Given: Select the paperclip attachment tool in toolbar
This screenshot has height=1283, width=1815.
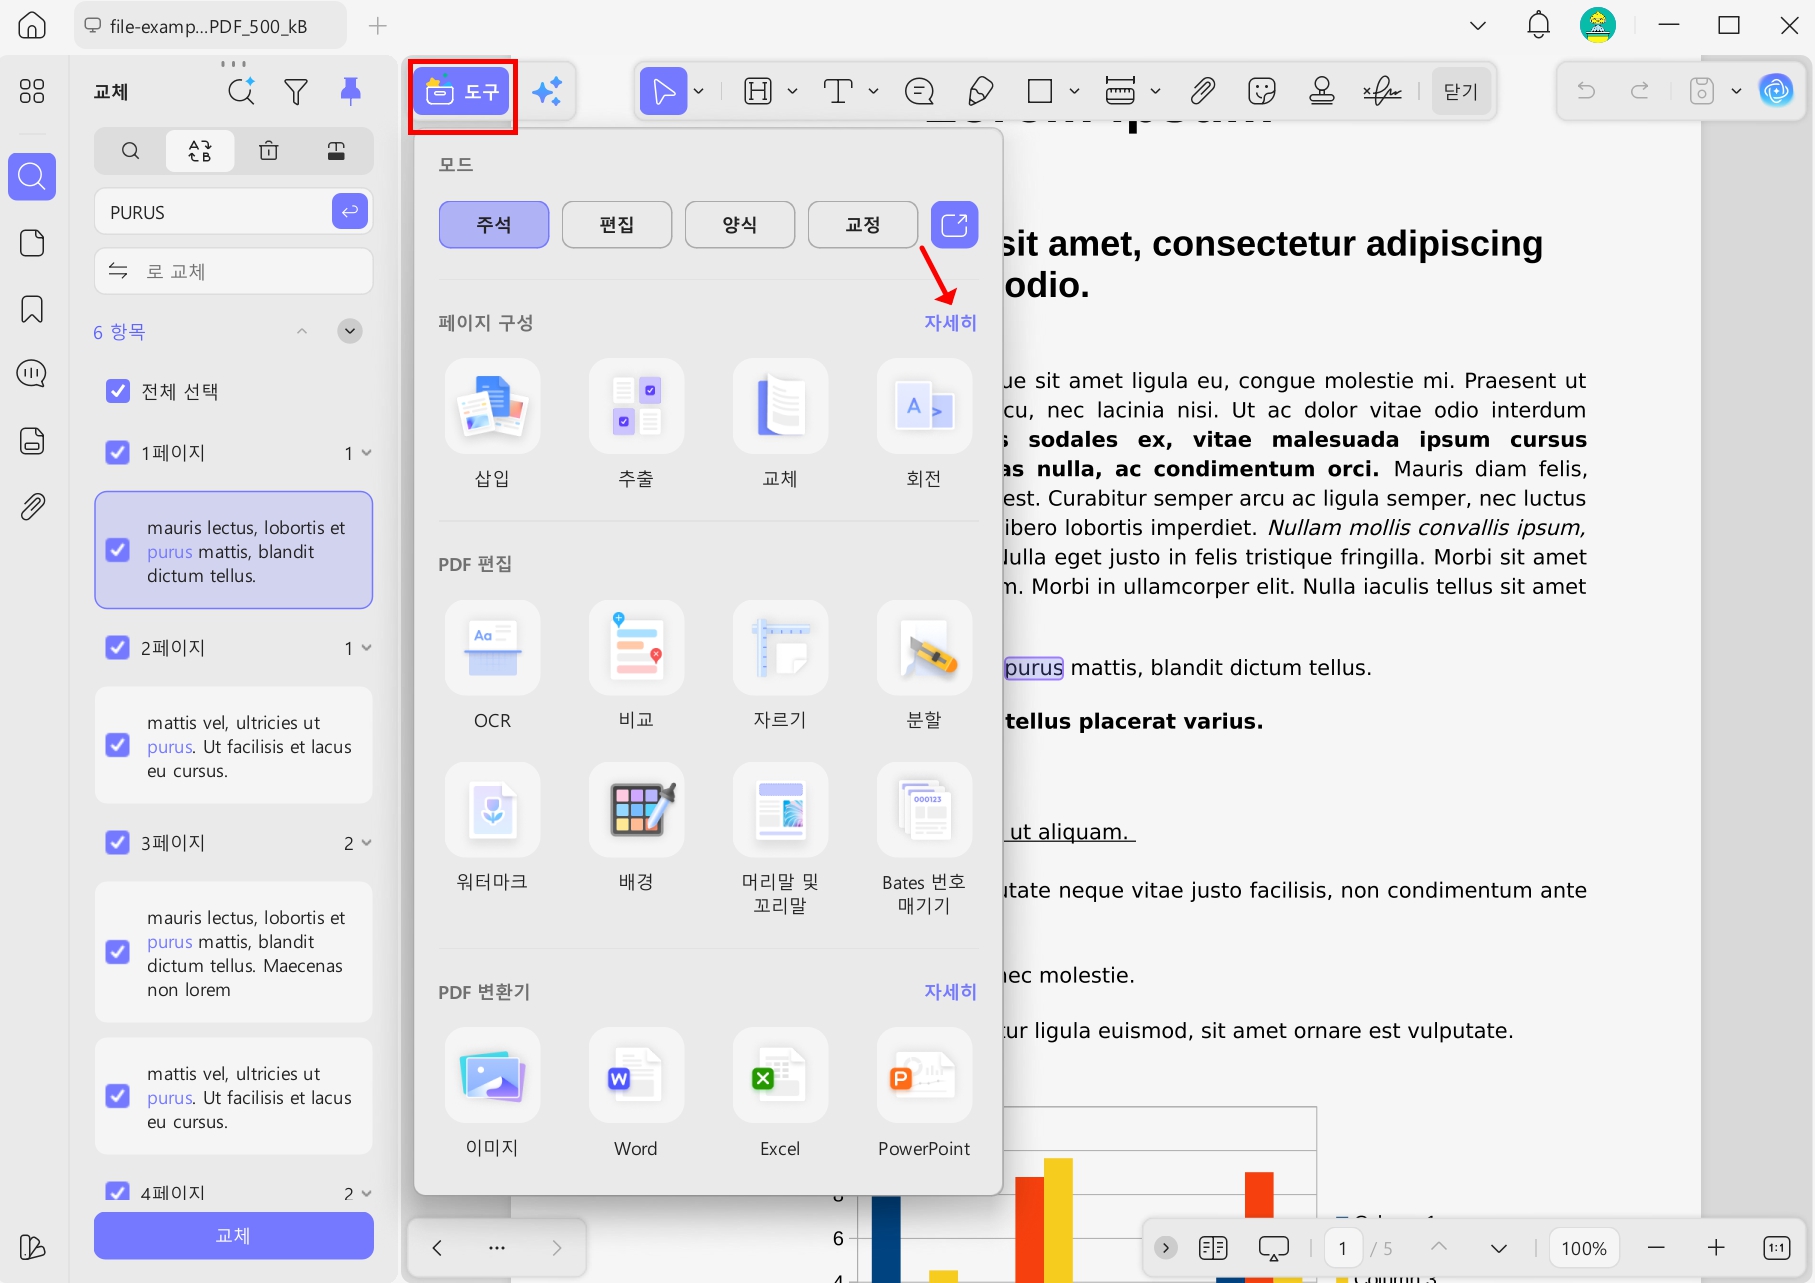Looking at the screenshot, I should (1202, 92).
